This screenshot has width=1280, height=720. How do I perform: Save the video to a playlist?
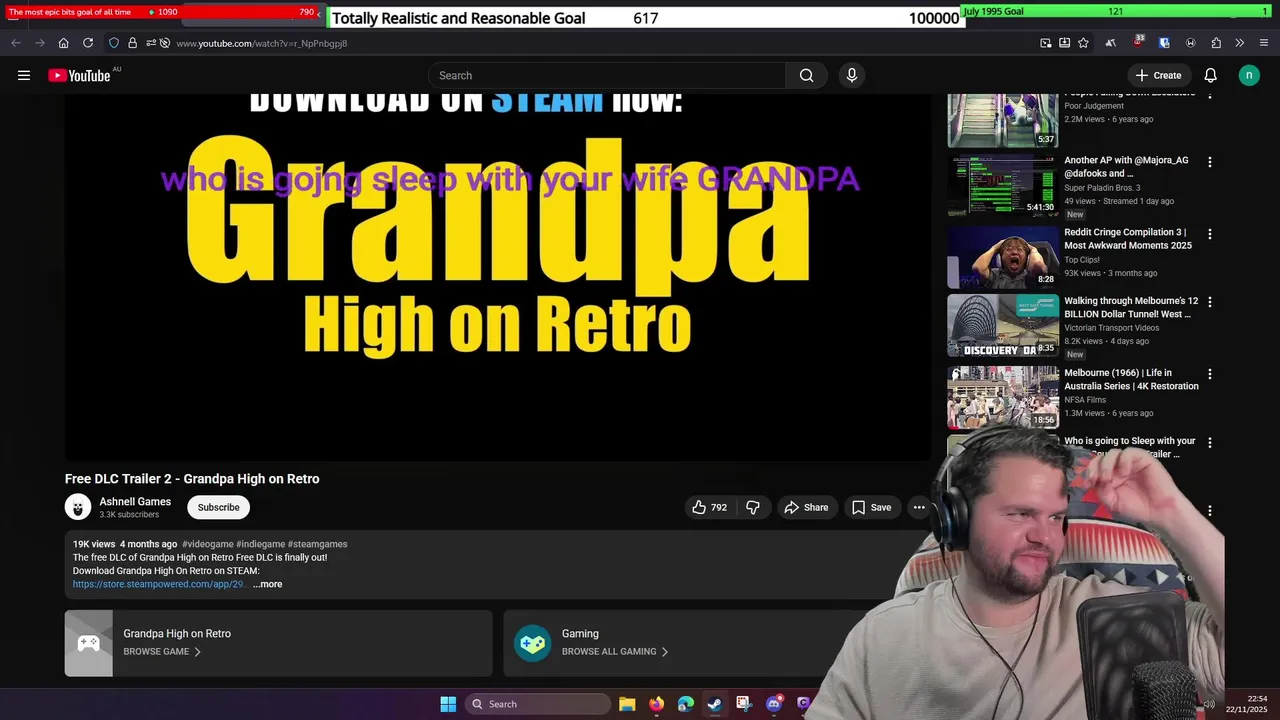click(871, 507)
